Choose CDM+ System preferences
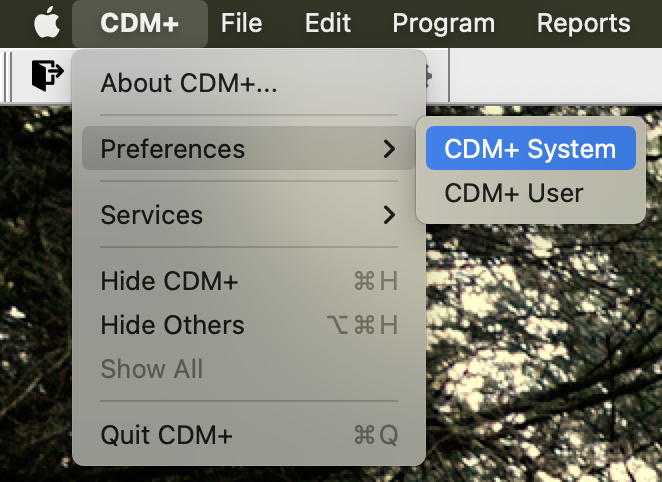Image resolution: width=662 pixels, height=482 pixels. (x=530, y=149)
